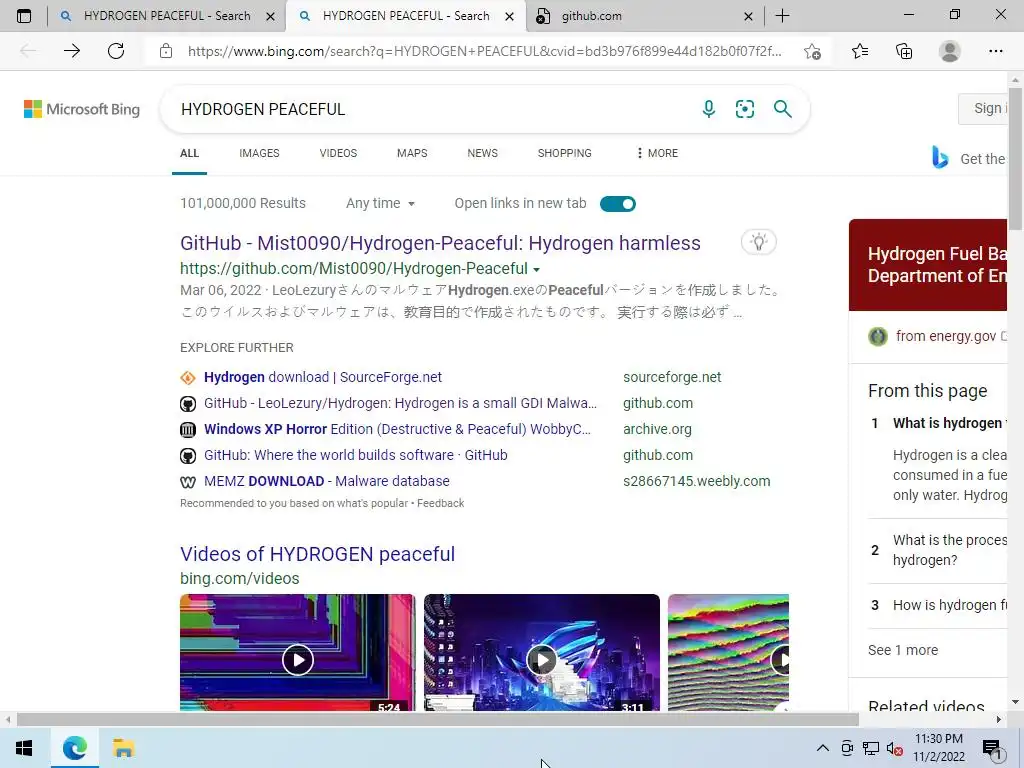
Task: Click the browser address bar URL
Action: 484,51
